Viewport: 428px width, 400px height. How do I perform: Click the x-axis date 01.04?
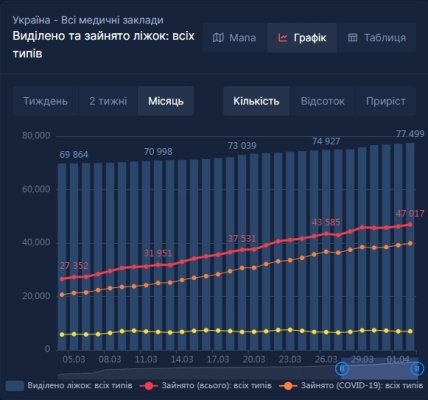coord(398,359)
